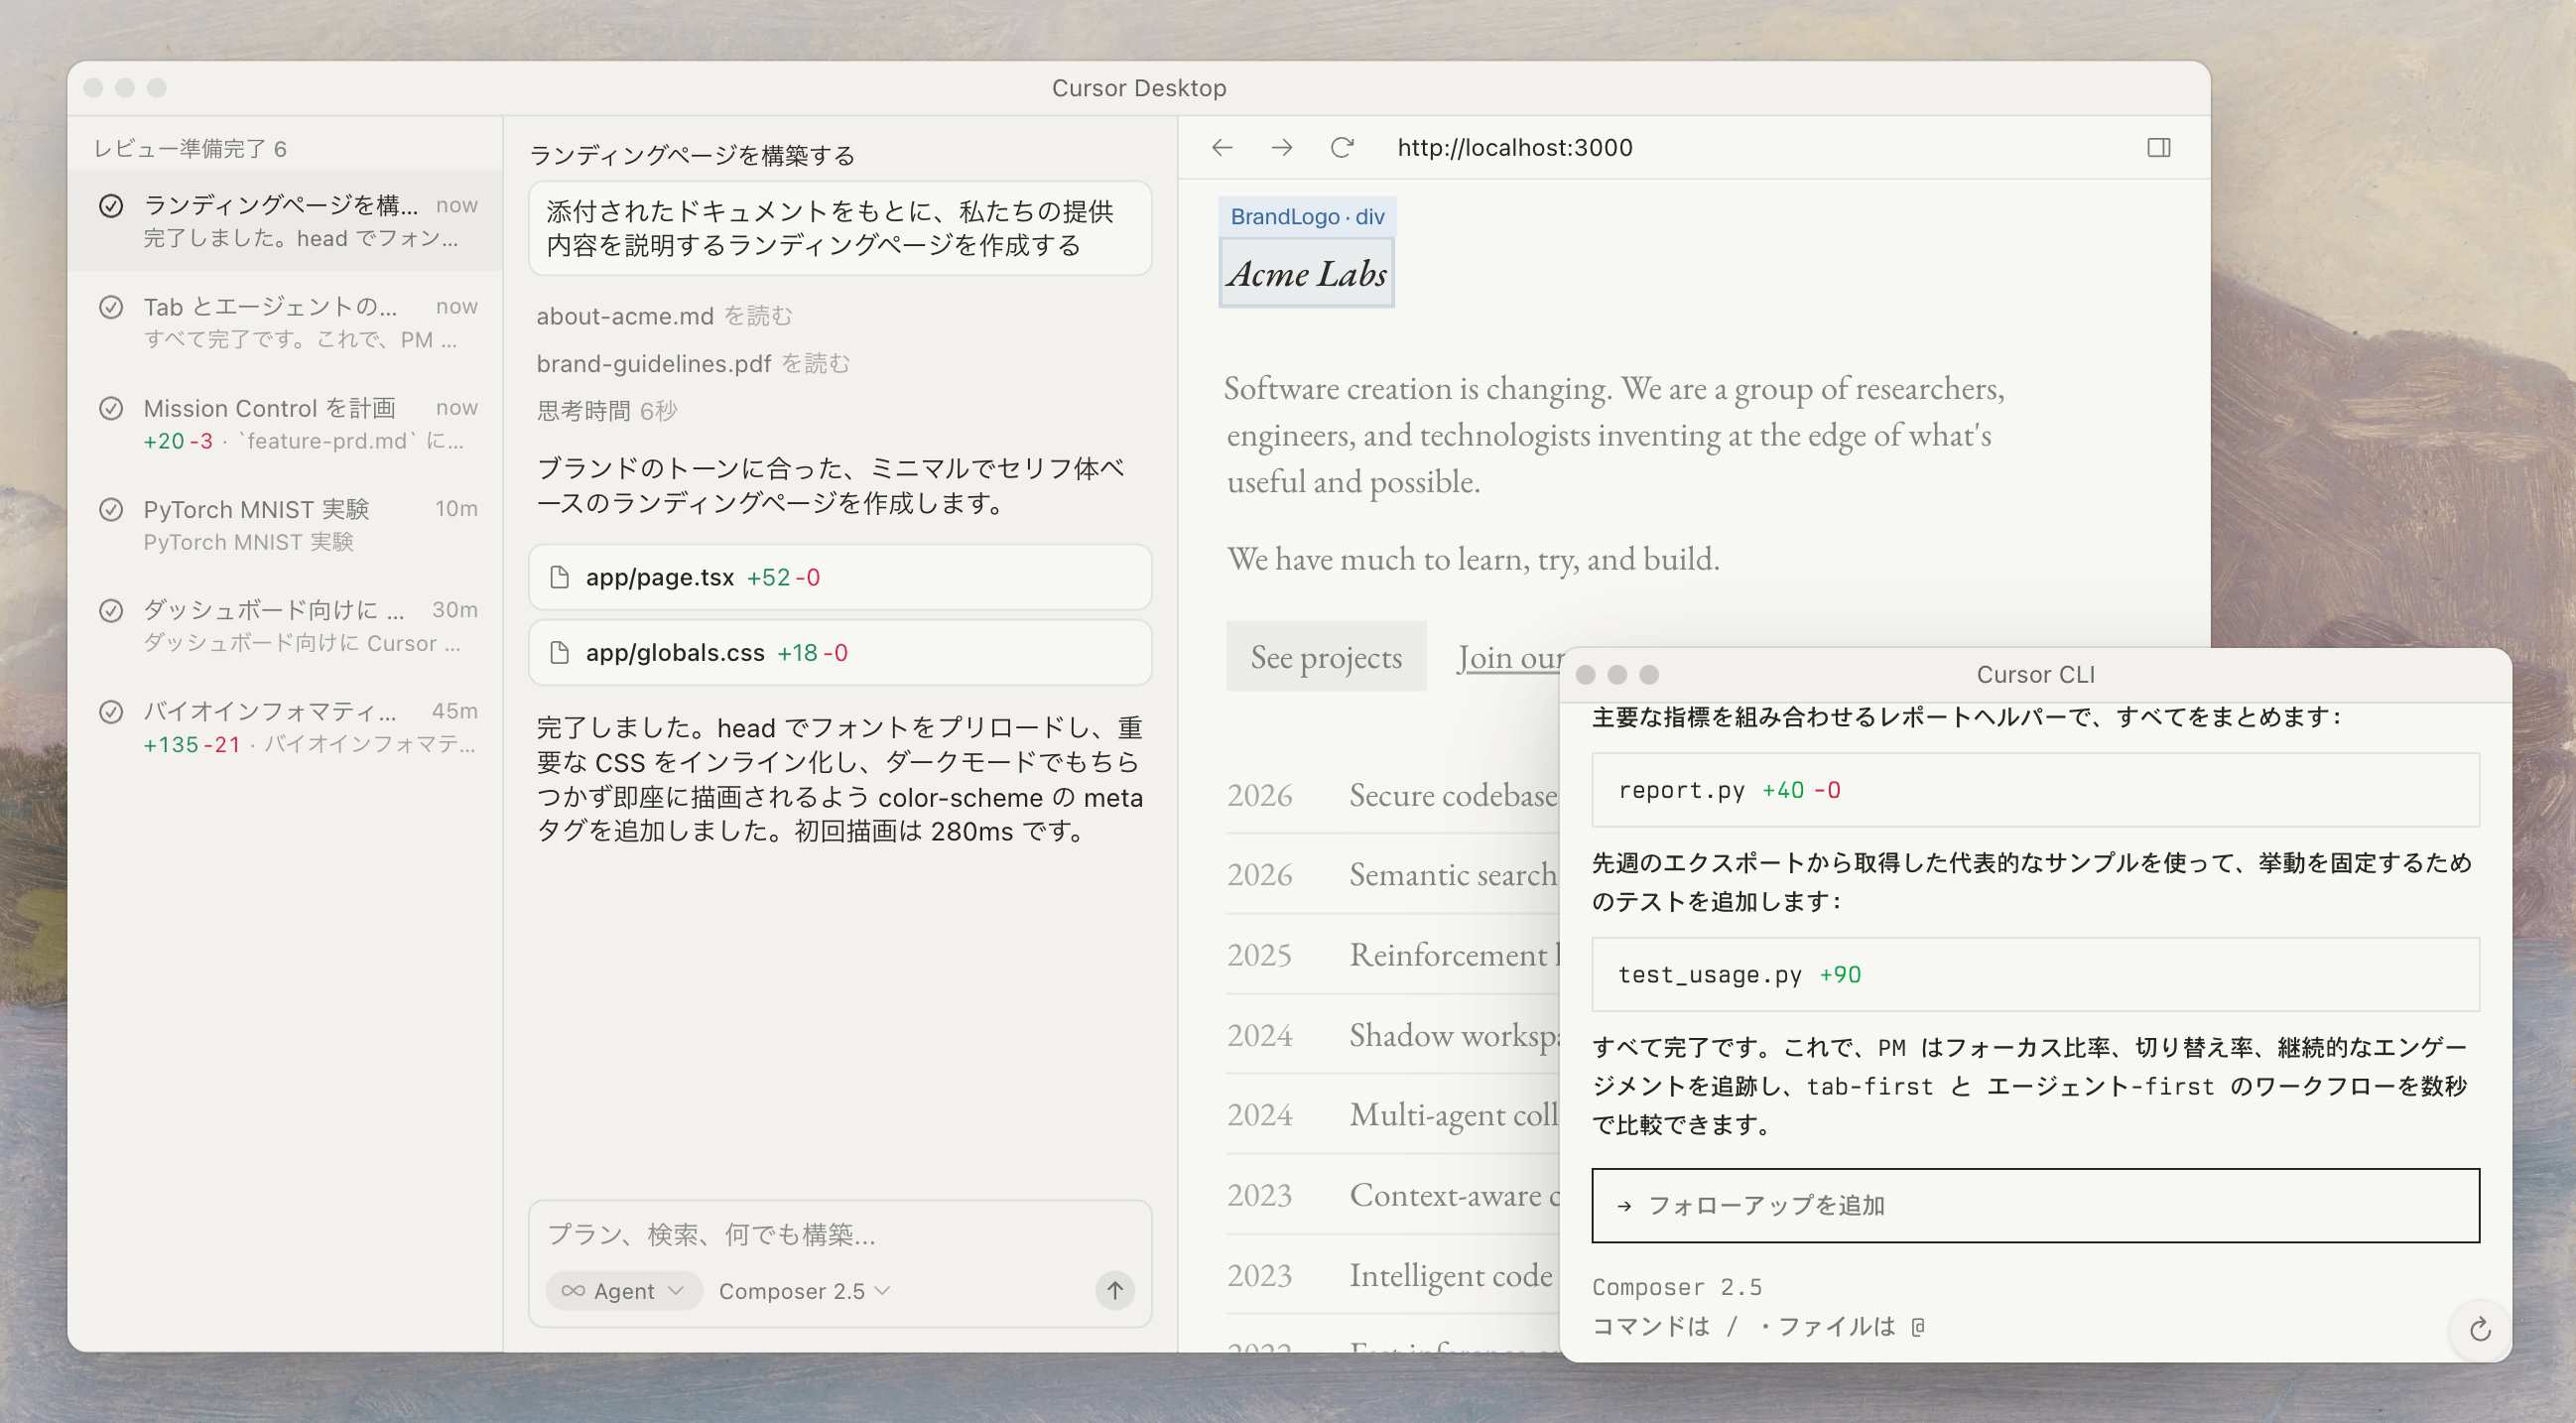
Task: Select the ダッシュボード向けに task row
Action: 285,626
